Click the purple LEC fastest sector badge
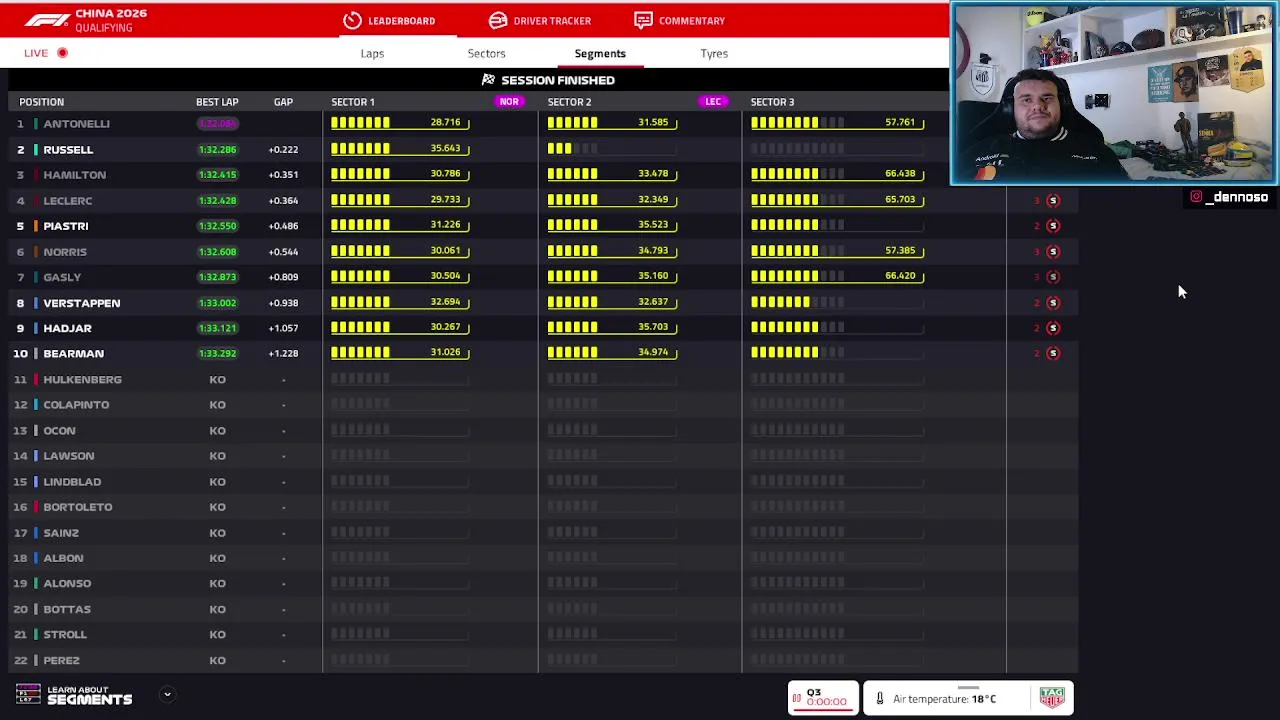The height and width of the screenshot is (720, 1280). [x=713, y=101]
